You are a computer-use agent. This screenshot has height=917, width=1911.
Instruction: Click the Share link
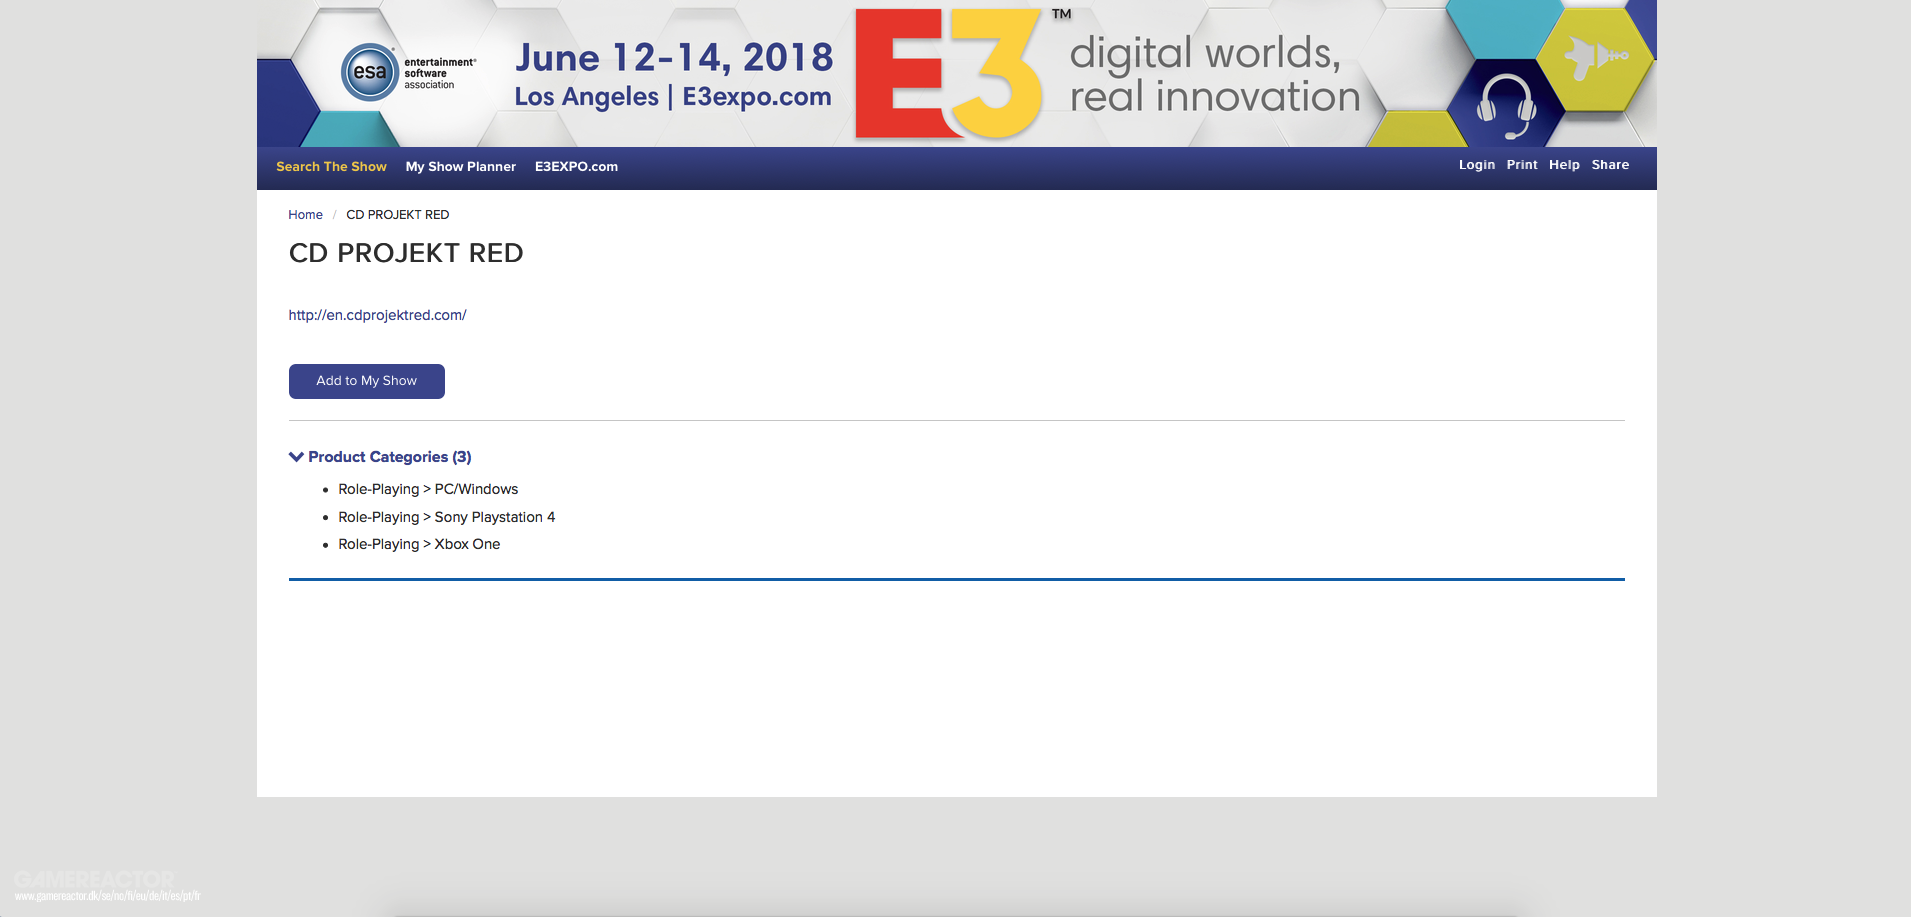pos(1610,165)
